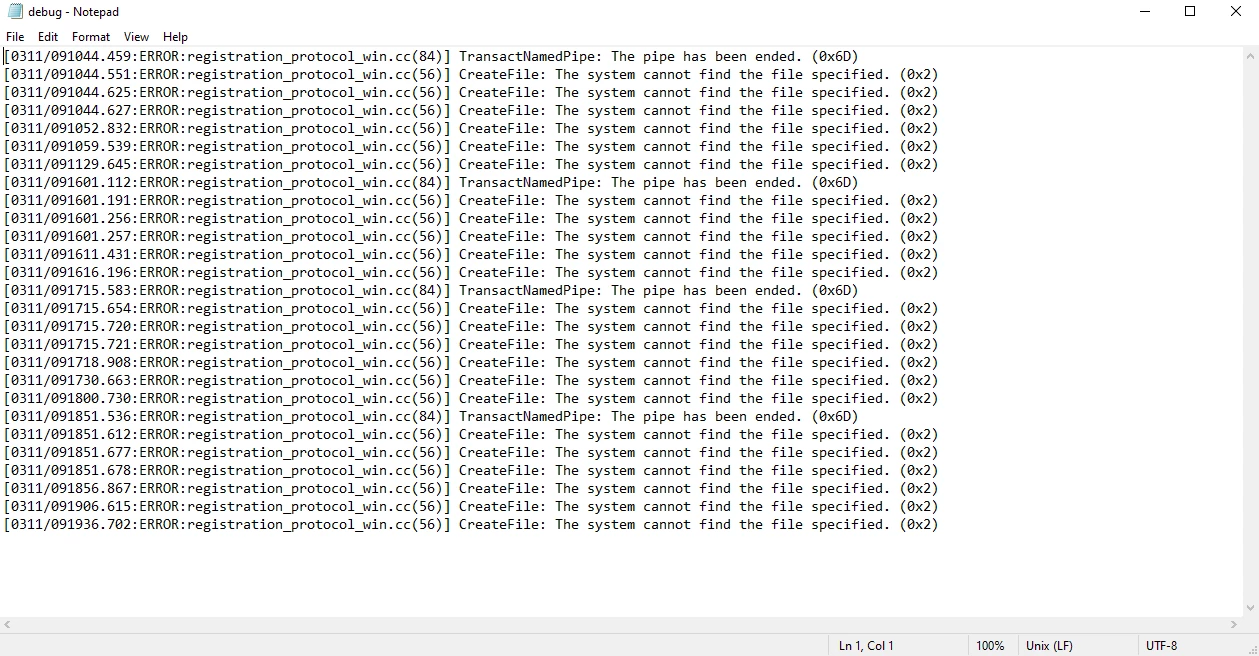Click the 100% zoom status entry
The height and width of the screenshot is (656, 1259).
click(x=990, y=646)
